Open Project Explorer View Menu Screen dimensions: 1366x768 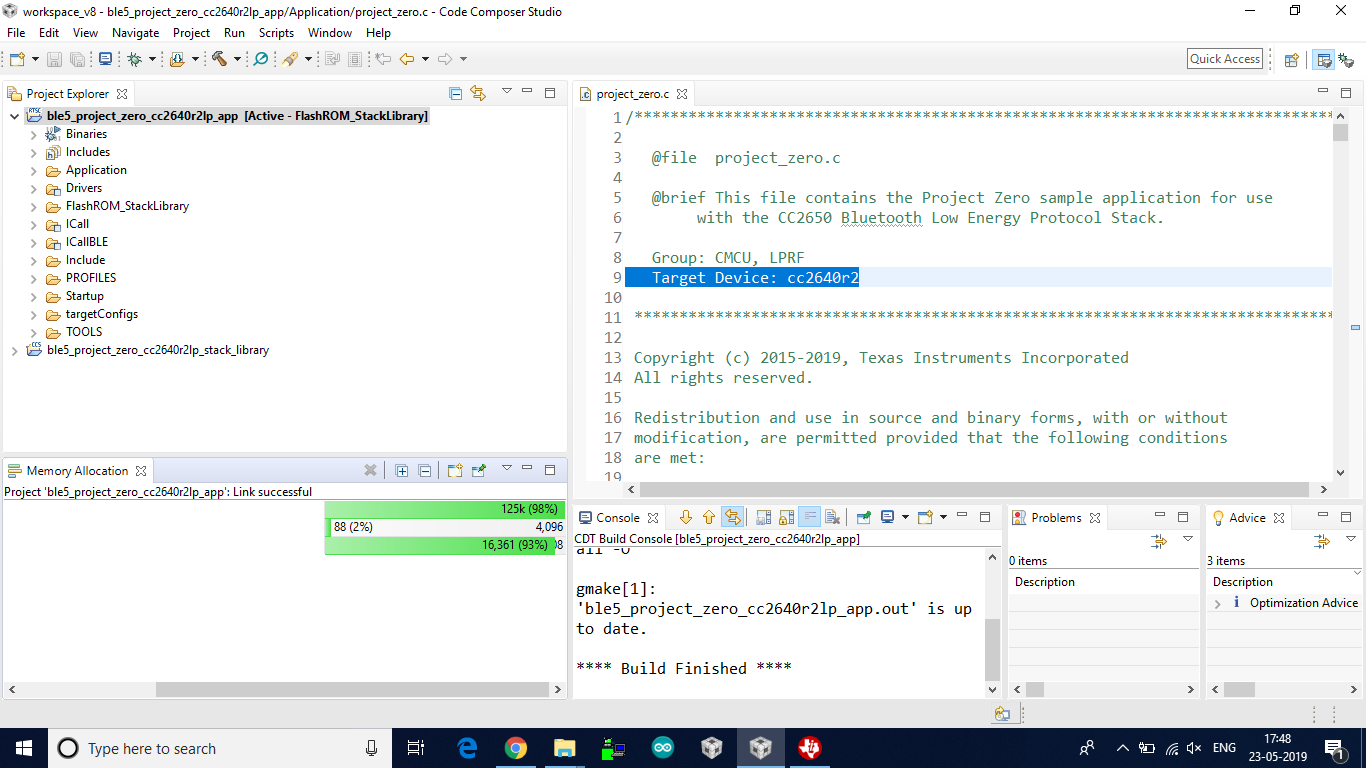tap(506, 92)
